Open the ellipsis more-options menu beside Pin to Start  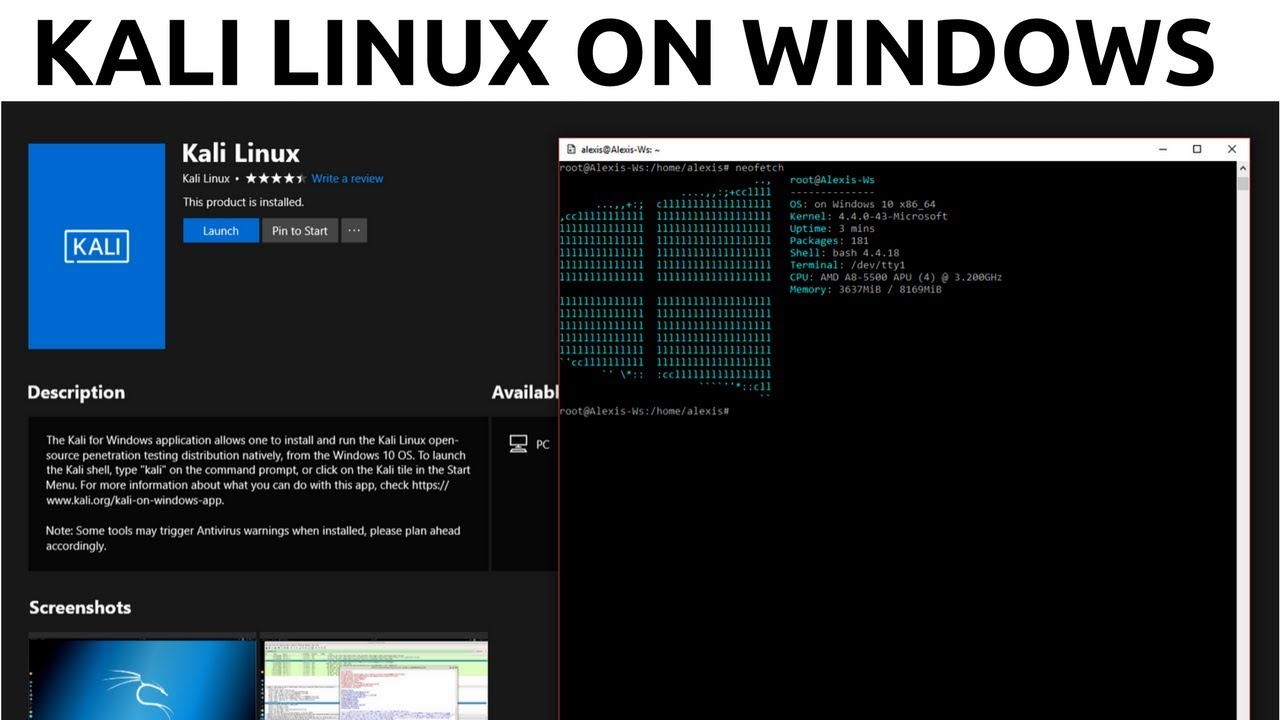354,230
